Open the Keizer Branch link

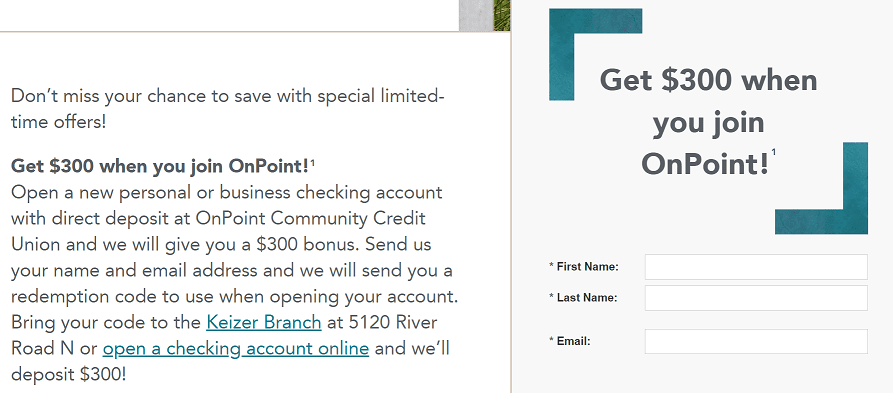(264, 322)
